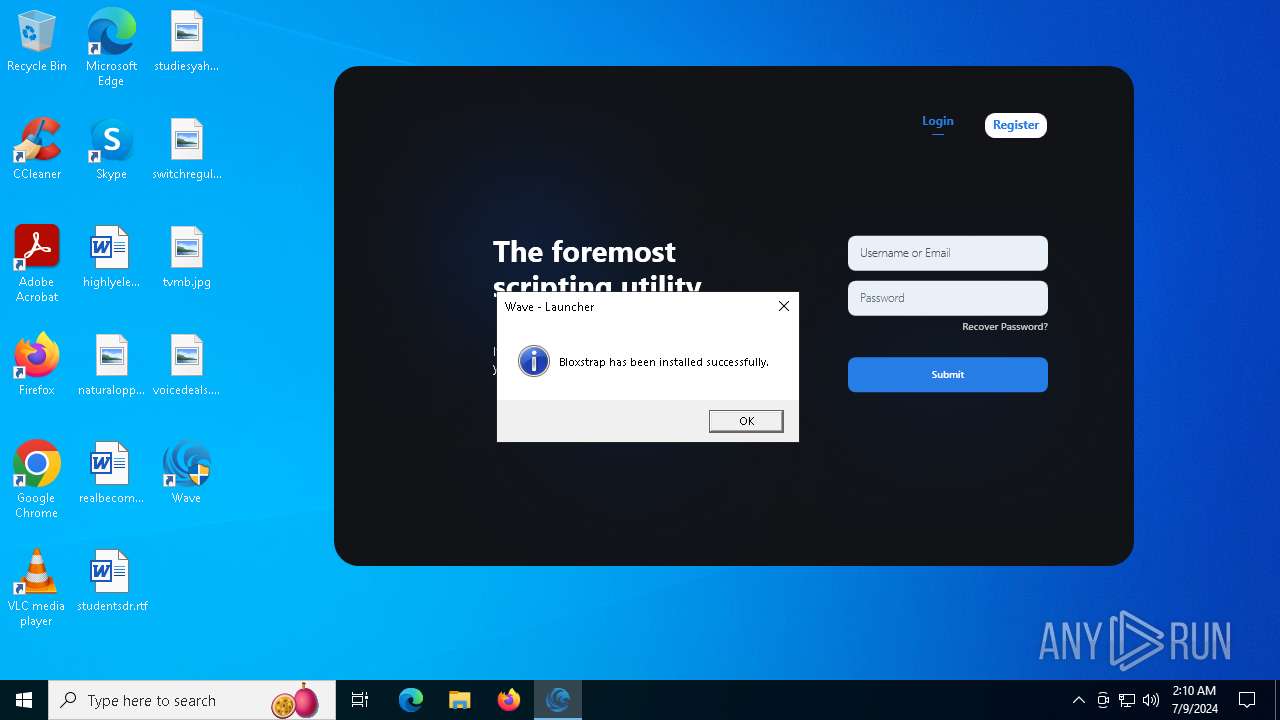Show hidden system tray icons

[1079, 700]
